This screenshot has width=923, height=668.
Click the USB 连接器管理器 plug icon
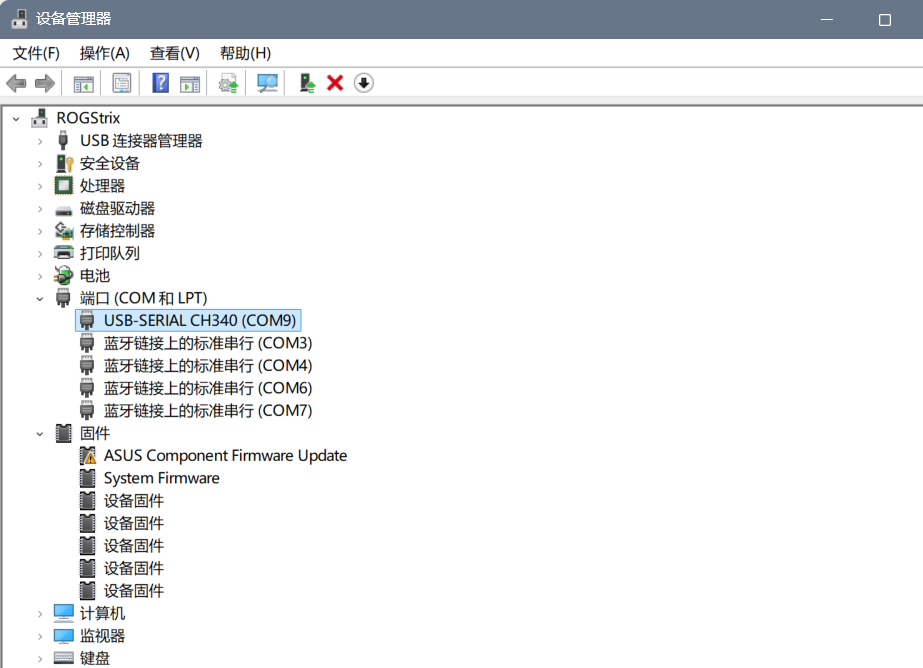point(63,140)
